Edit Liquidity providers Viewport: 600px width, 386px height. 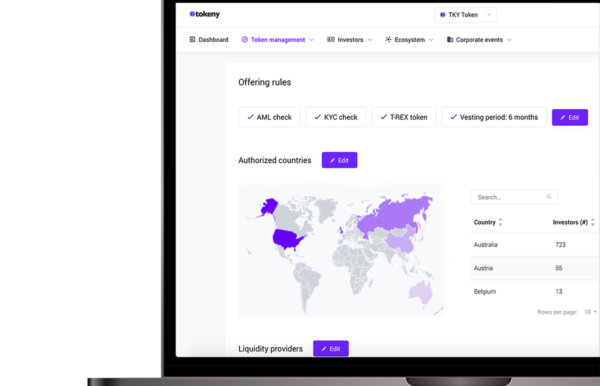pyautogui.click(x=331, y=349)
